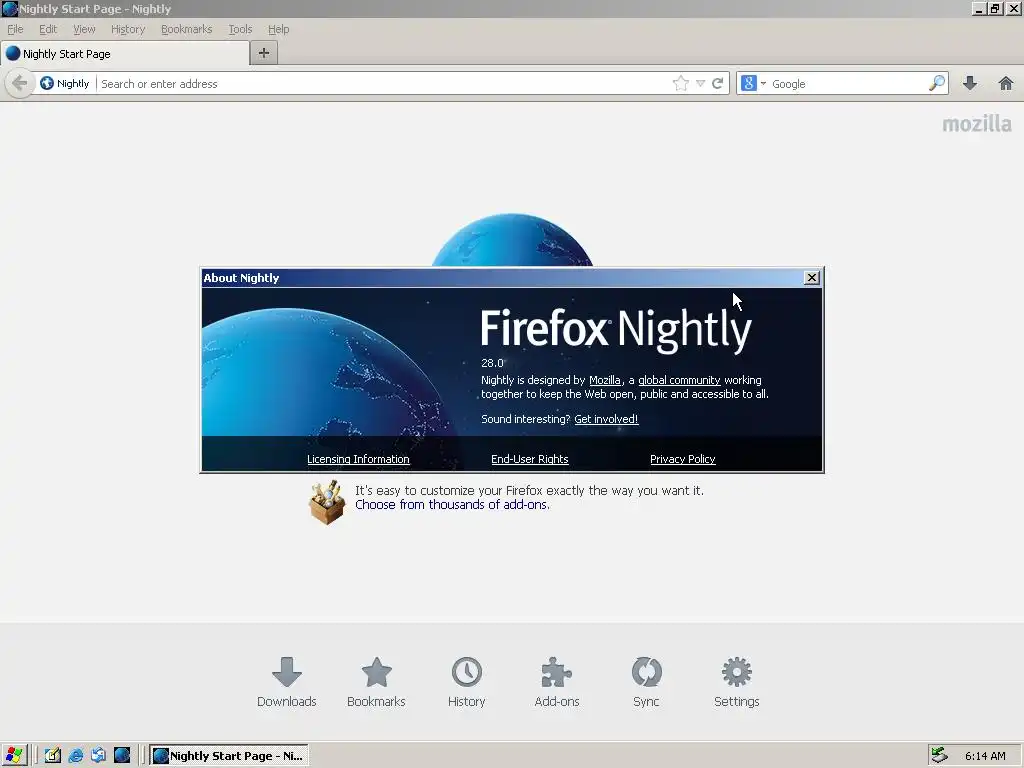Close the About Nightly dialog
This screenshot has width=1024, height=768.
click(x=811, y=278)
